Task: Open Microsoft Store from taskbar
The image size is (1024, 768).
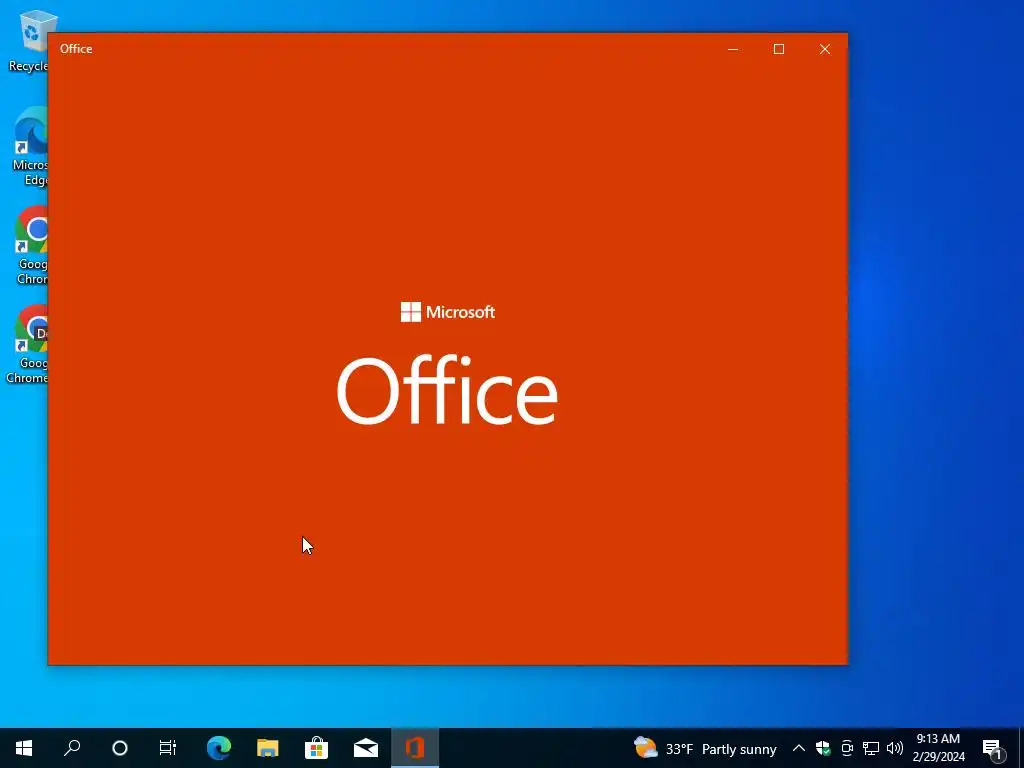Action: click(316, 748)
